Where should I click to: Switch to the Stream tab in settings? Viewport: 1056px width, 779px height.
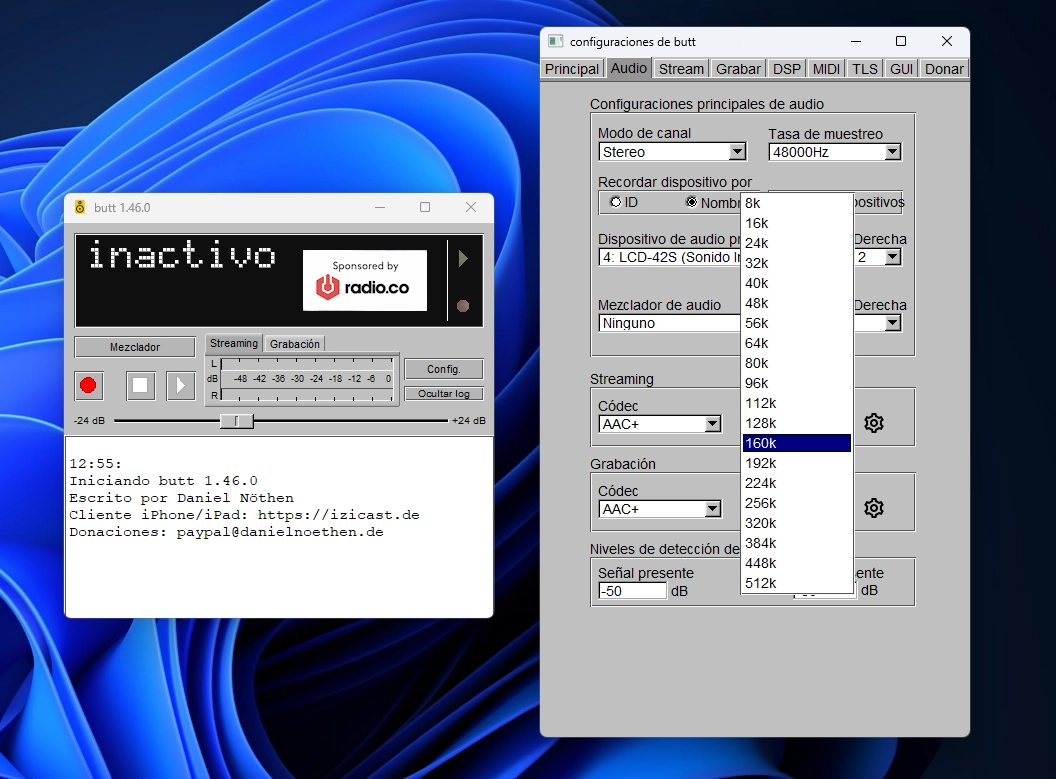coord(681,68)
